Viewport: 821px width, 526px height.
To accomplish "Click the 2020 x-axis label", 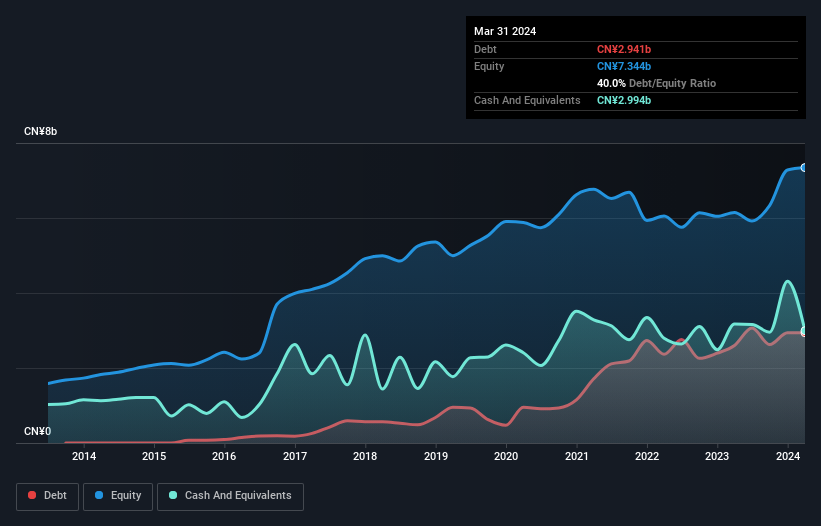I will pyautogui.click(x=506, y=456).
